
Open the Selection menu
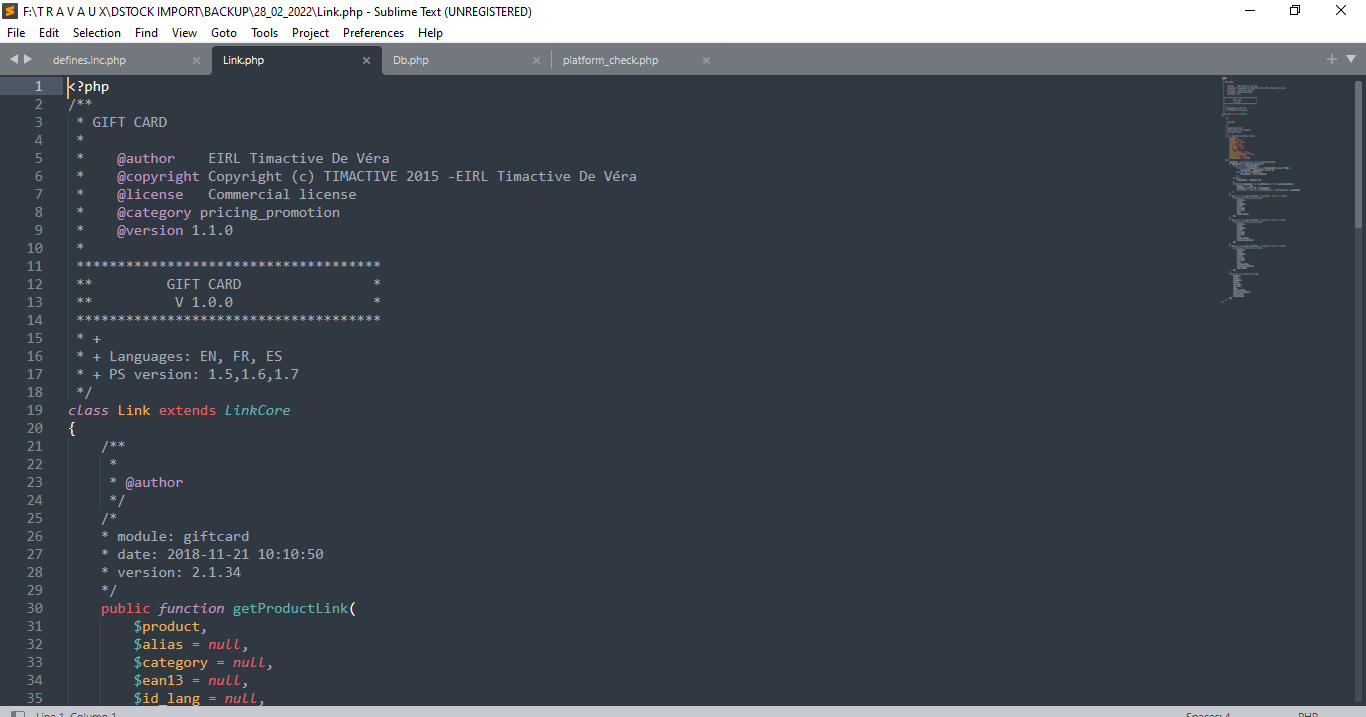coord(97,33)
